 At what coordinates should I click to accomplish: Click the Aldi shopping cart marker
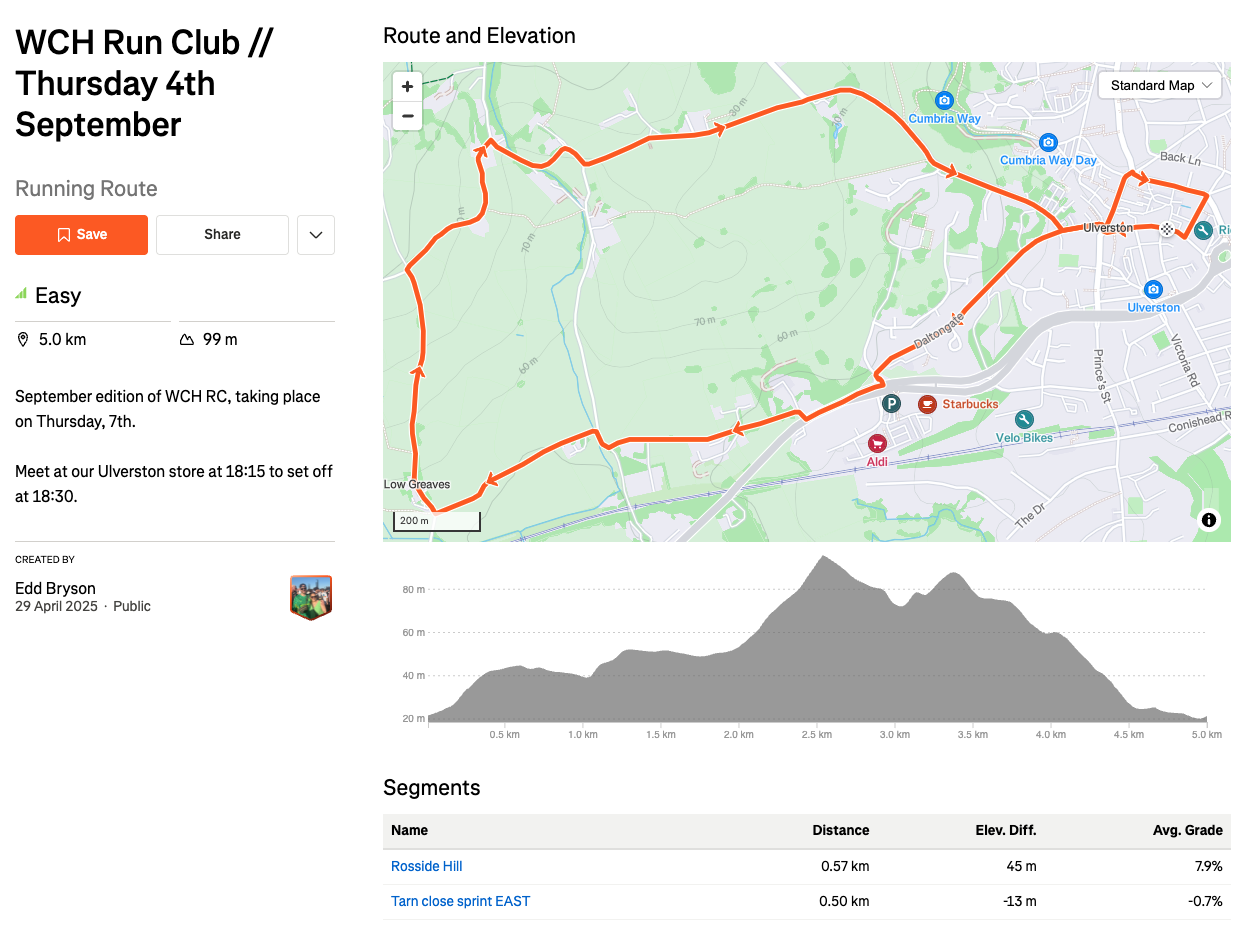(x=877, y=443)
